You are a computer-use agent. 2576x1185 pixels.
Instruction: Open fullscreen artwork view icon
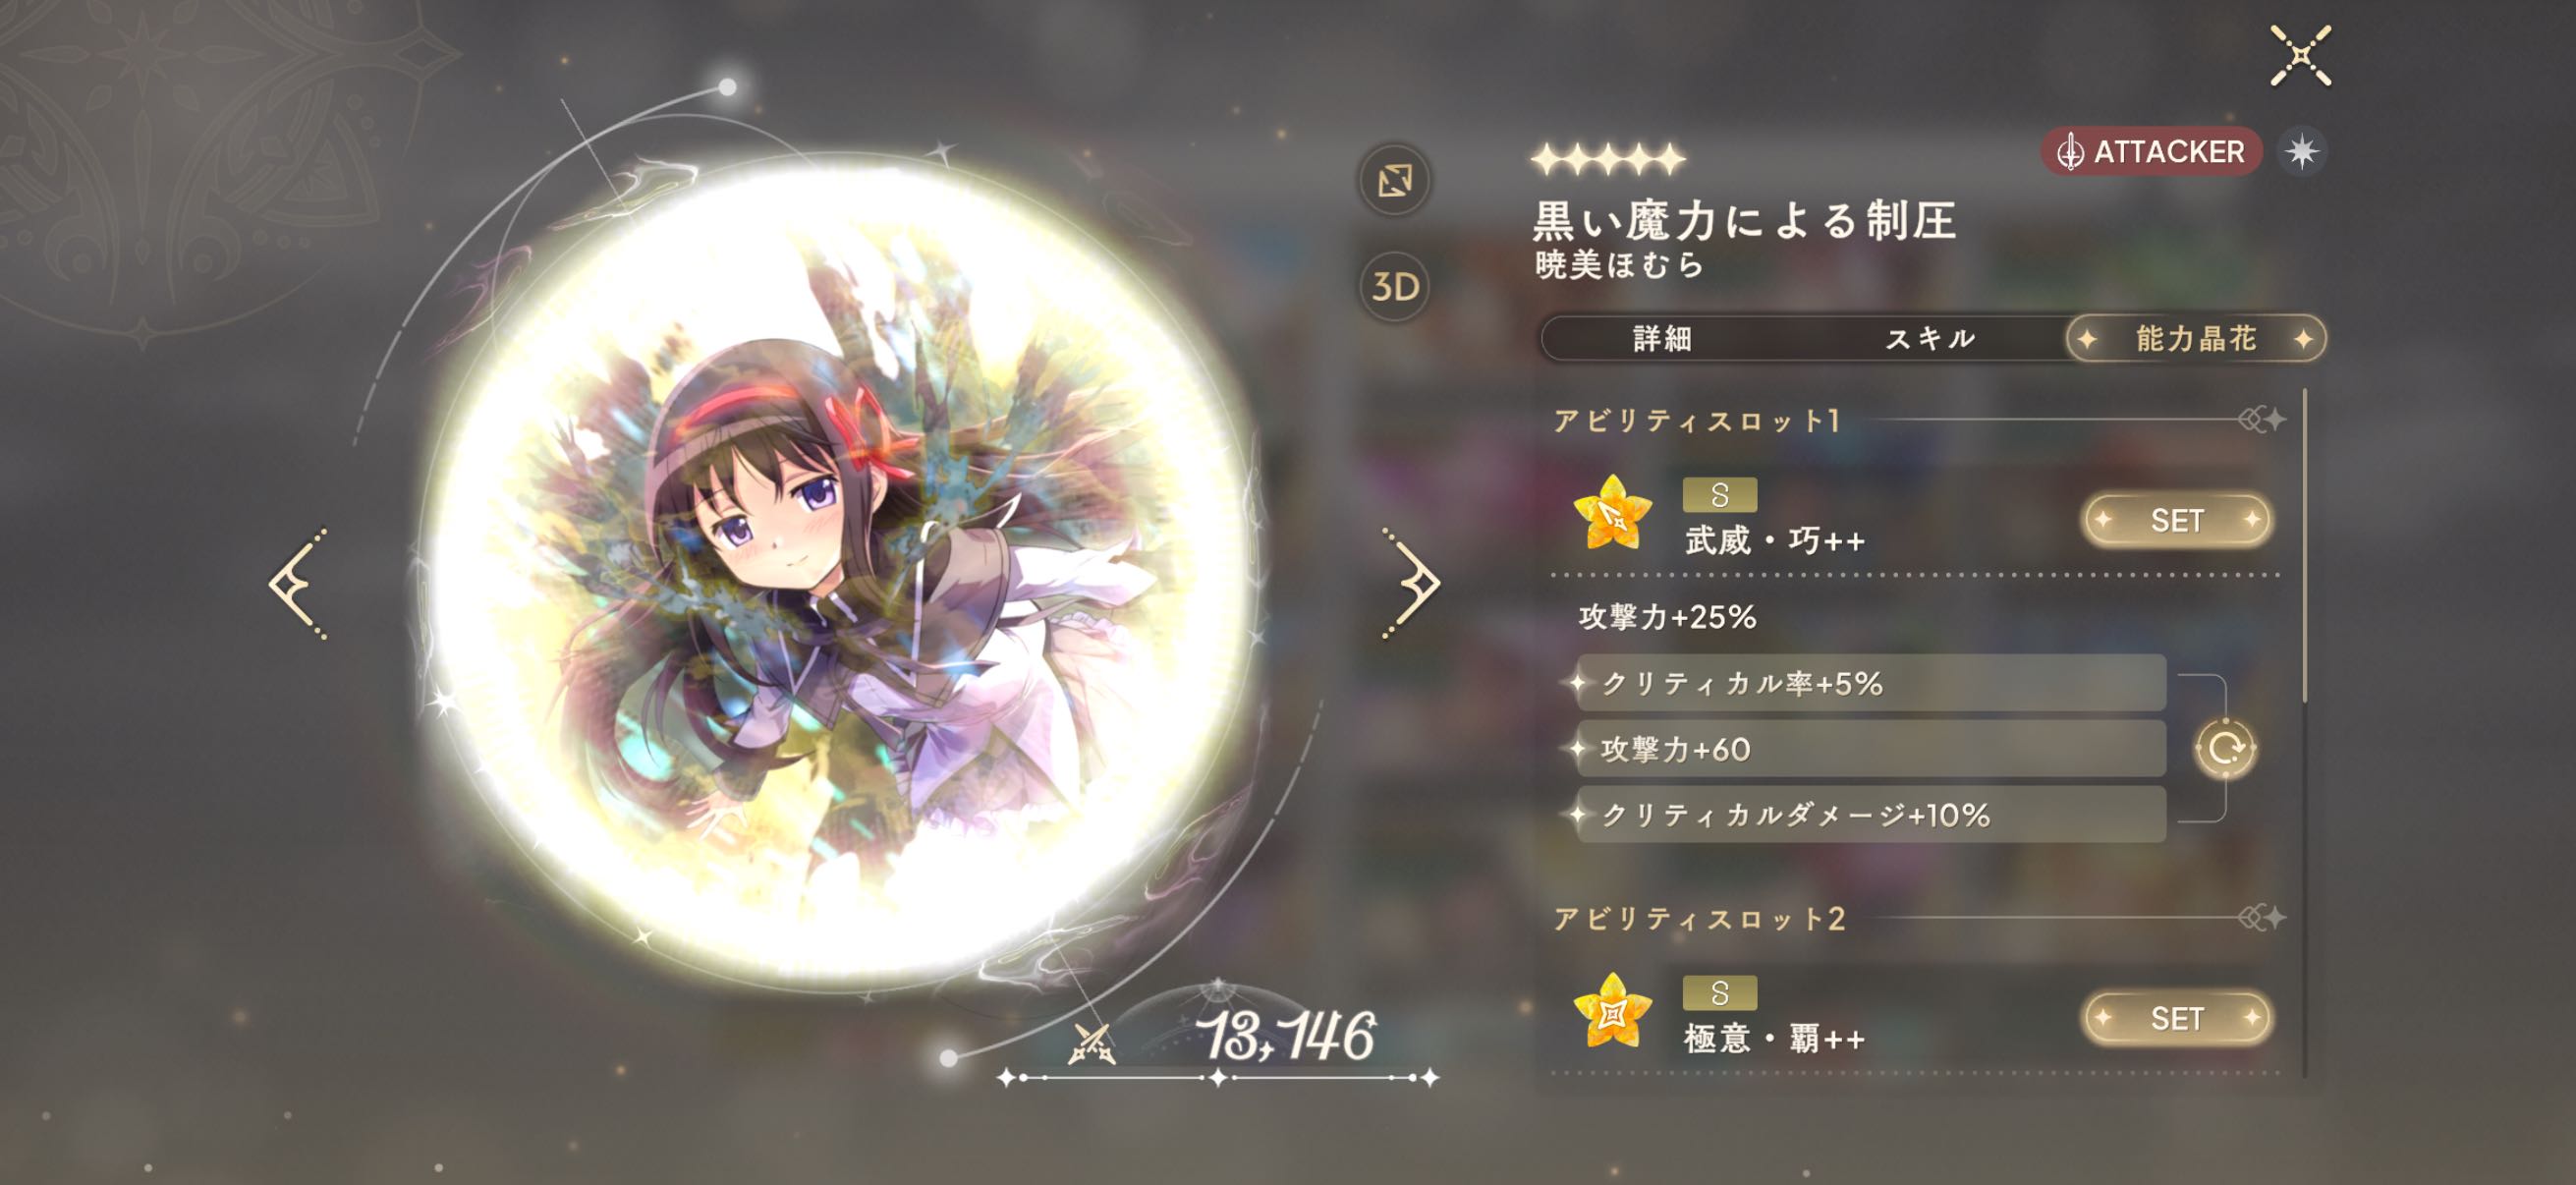pos(1394,181)
